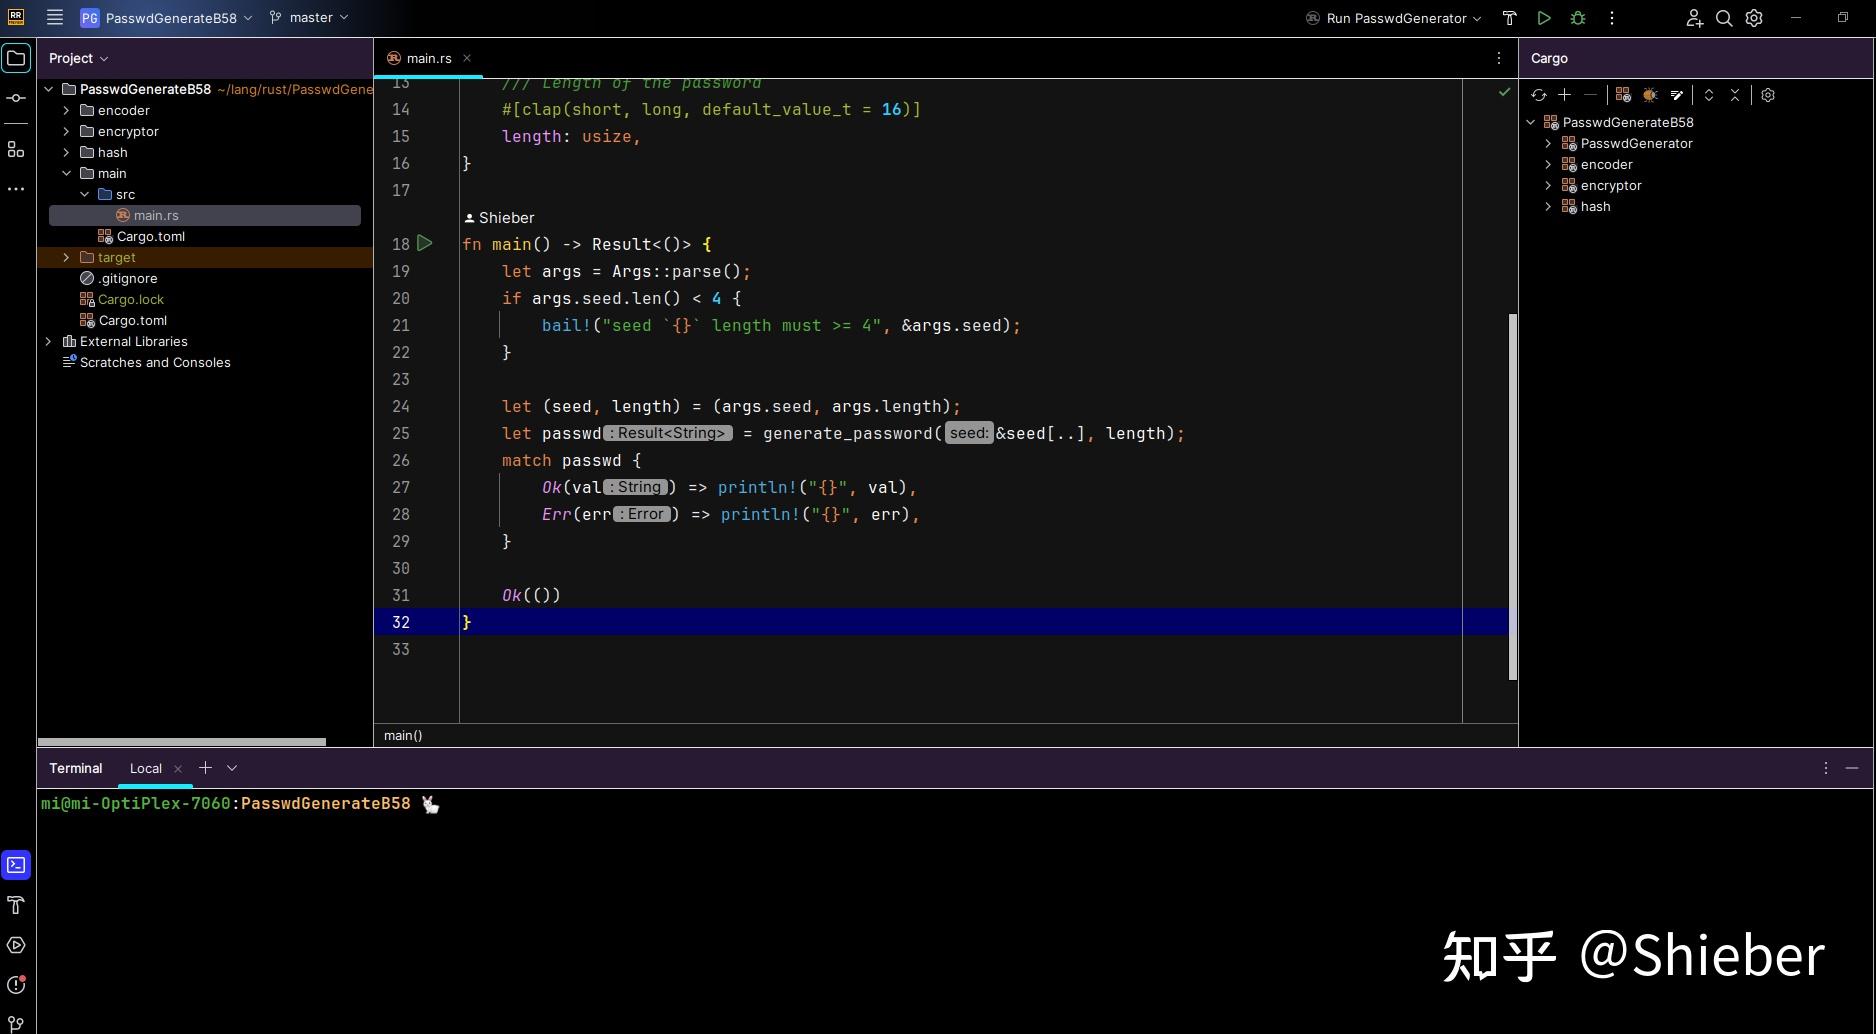Attach a Cargo project via plus icon
This screenshot has width=1876, height=1034.
1565,95
